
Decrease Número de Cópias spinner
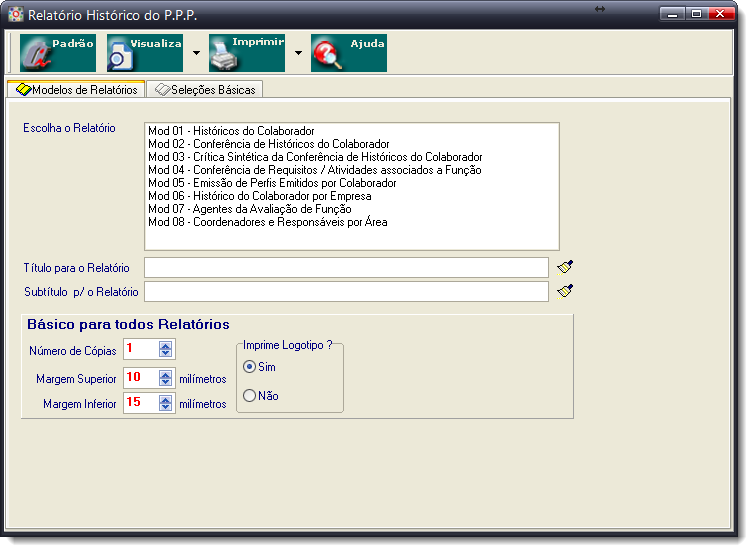coord(165,353)
